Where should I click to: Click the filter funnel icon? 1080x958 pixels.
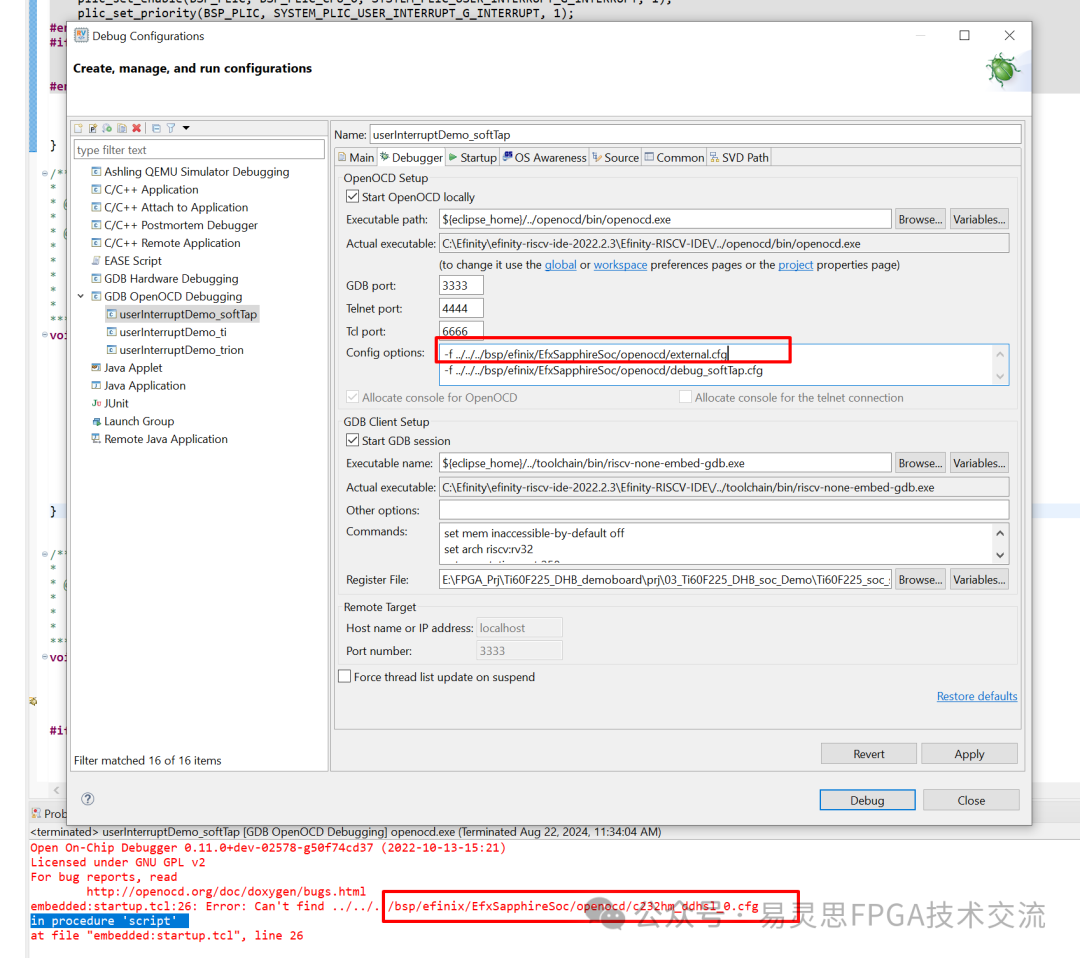tap(171, 128)
